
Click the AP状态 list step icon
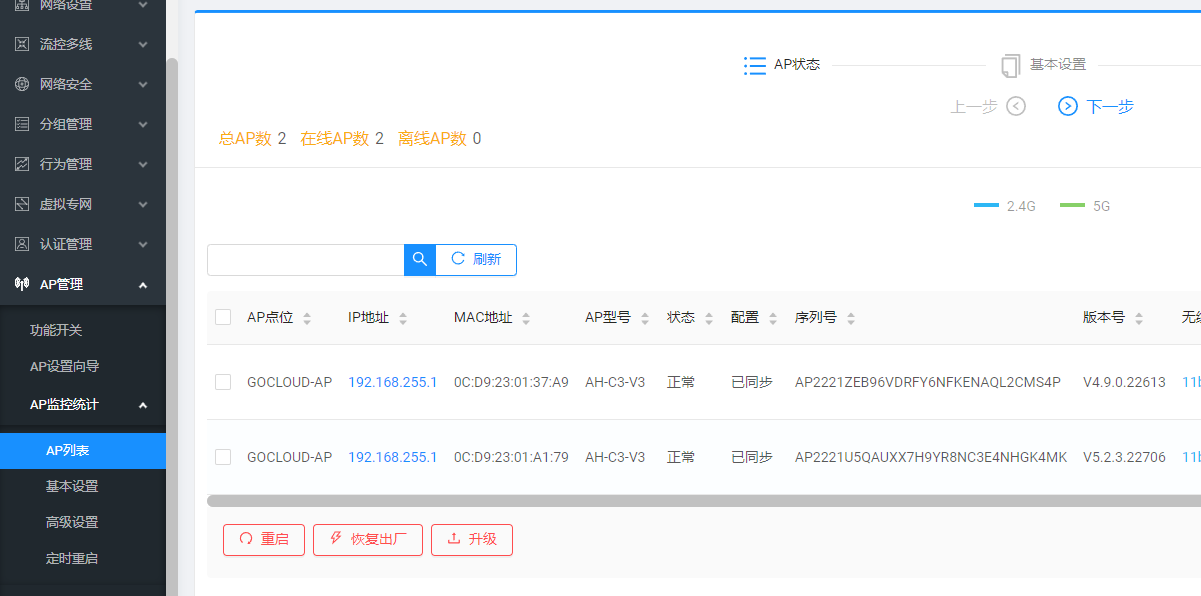(x=755, y=65)
